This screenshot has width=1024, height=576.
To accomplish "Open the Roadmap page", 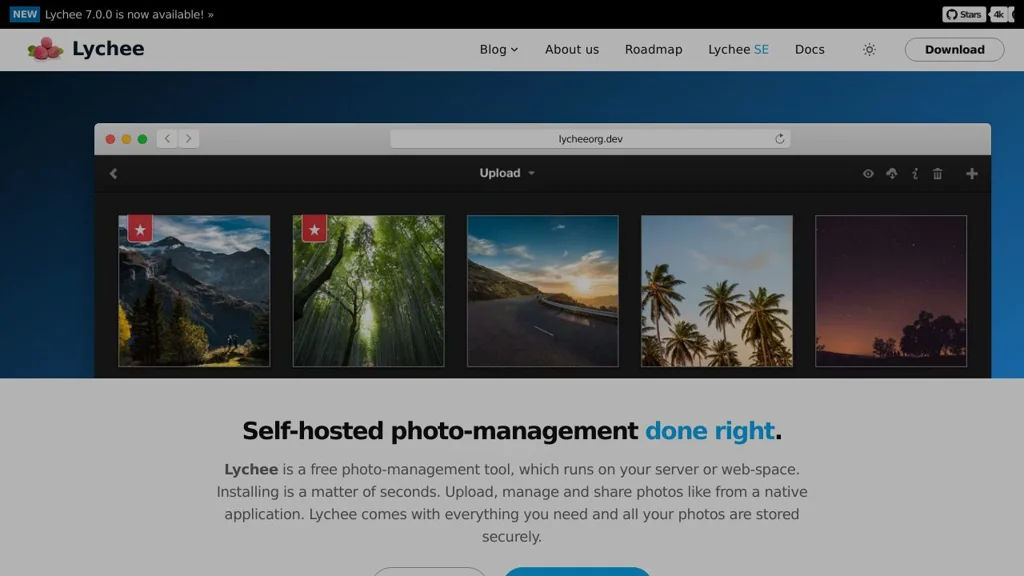I will (x=653, y=49).
